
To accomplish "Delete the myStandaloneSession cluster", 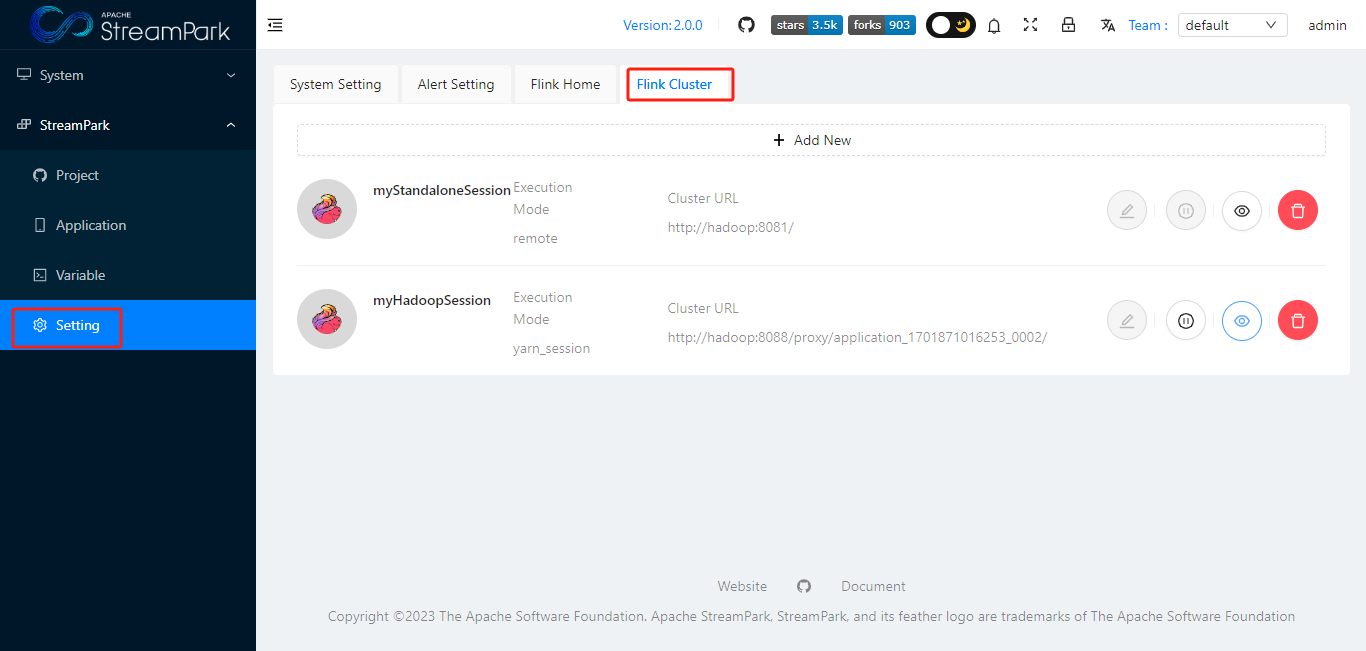I will pos(1297,210).
